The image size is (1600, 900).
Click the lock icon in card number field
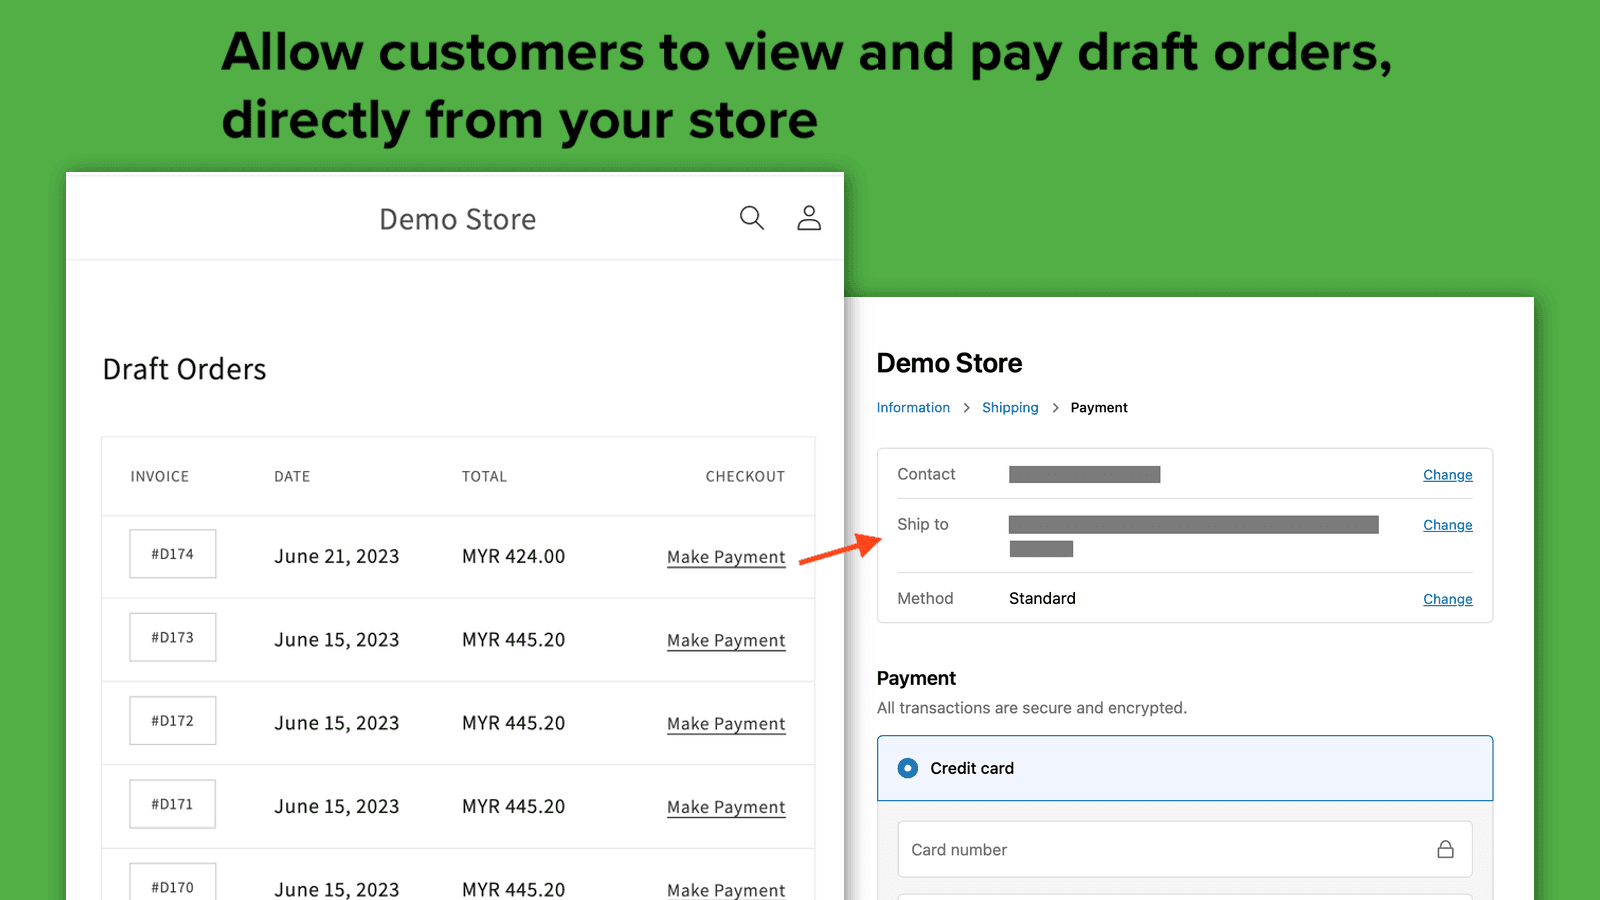click(x=1444, y=848)
